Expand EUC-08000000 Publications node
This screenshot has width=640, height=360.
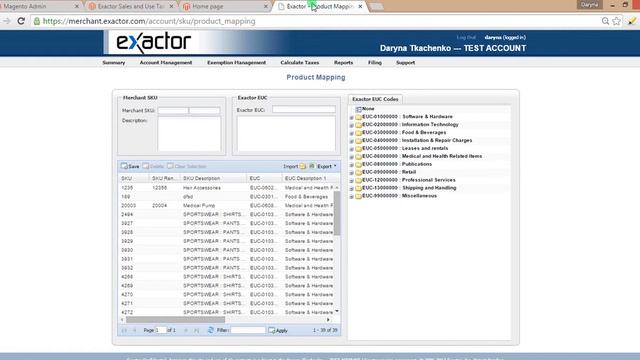click(x=351, y=165)
